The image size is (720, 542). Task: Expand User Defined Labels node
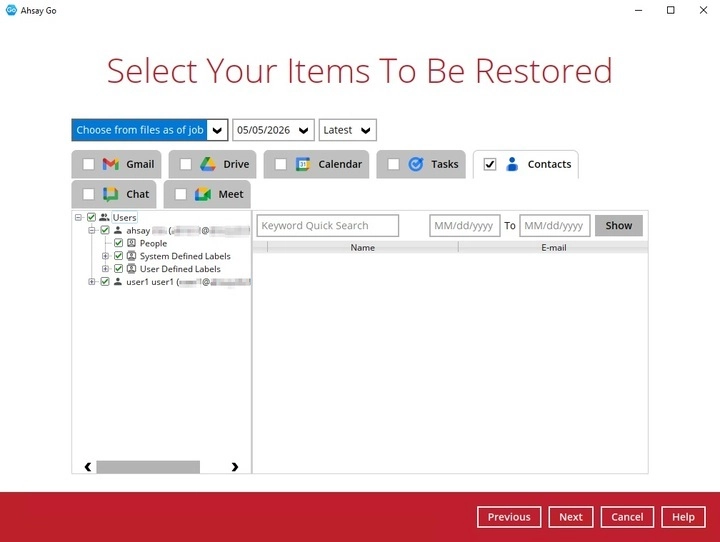(105, 269)
